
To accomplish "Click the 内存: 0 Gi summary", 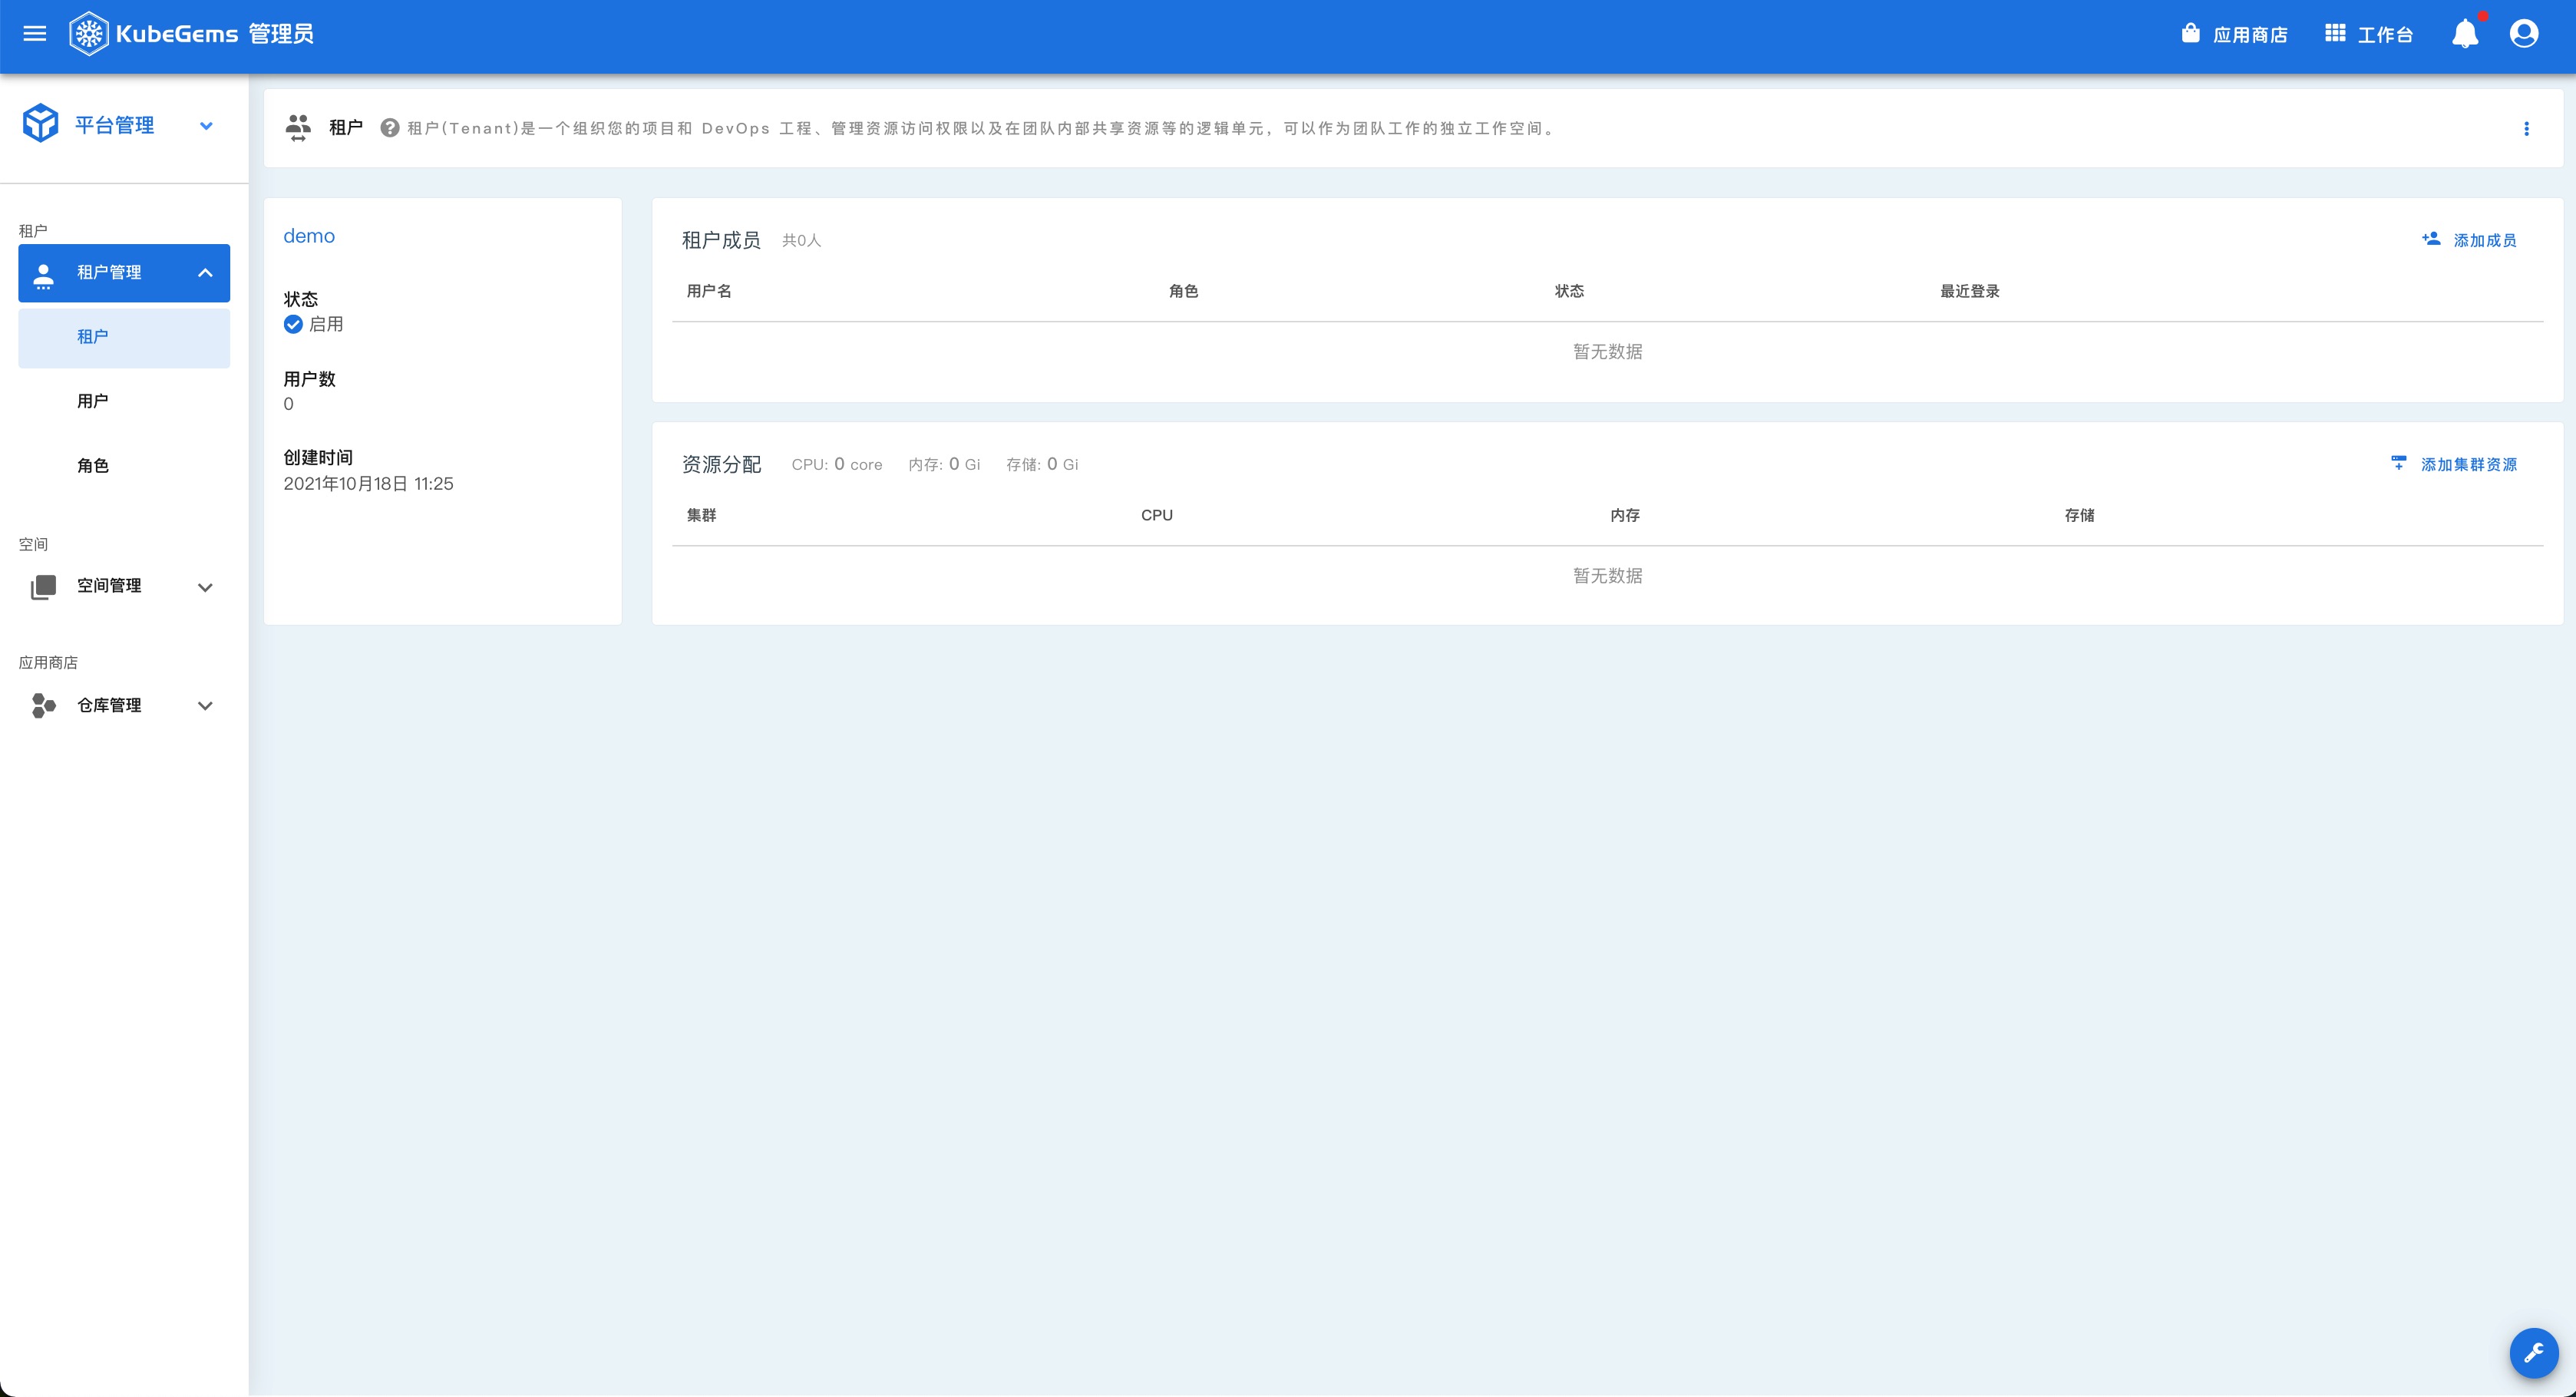I will pos(944,464).
